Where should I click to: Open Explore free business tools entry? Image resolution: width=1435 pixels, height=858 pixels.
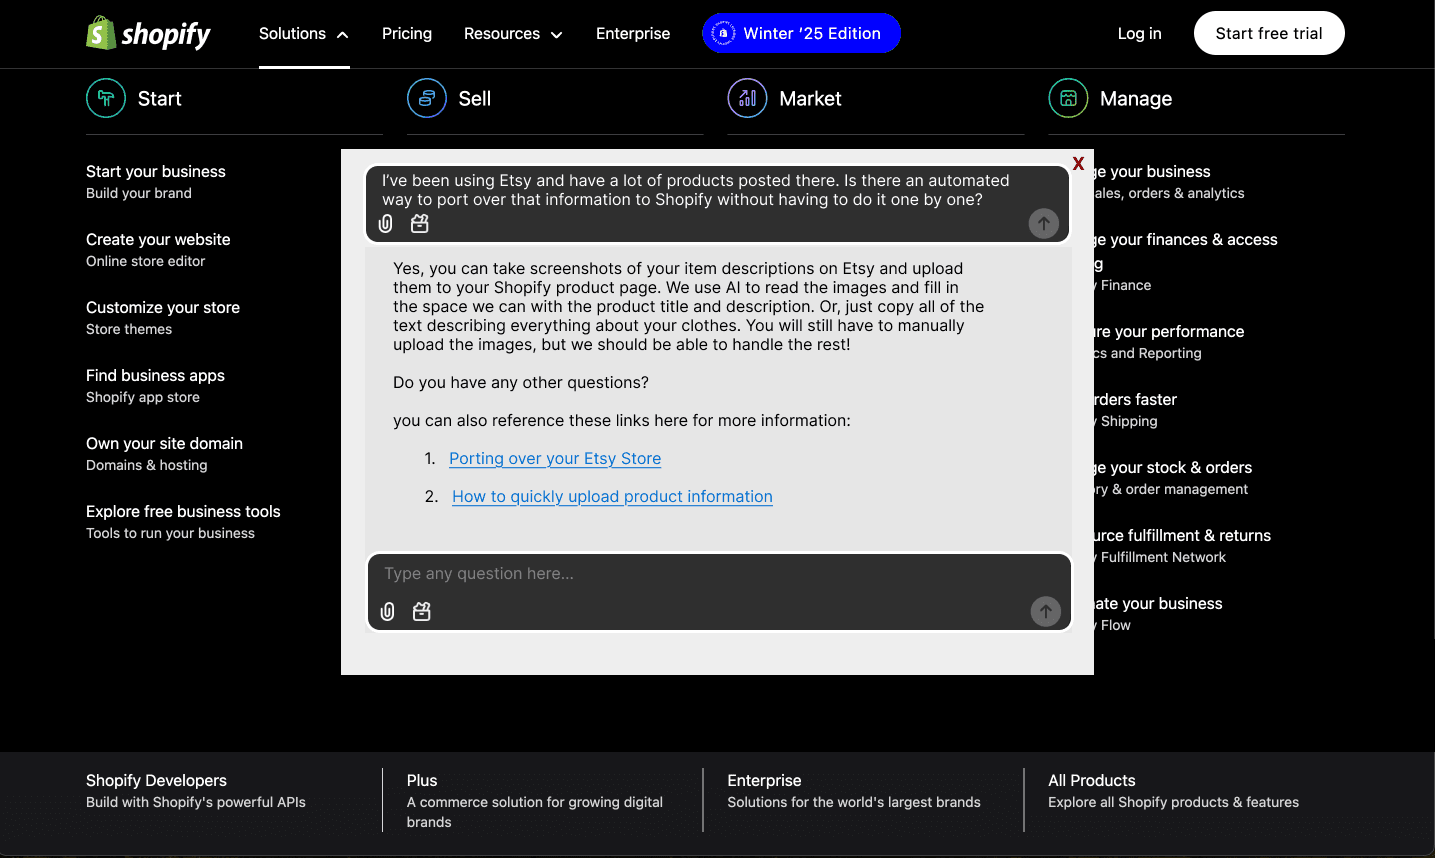(x=183, y=521)
